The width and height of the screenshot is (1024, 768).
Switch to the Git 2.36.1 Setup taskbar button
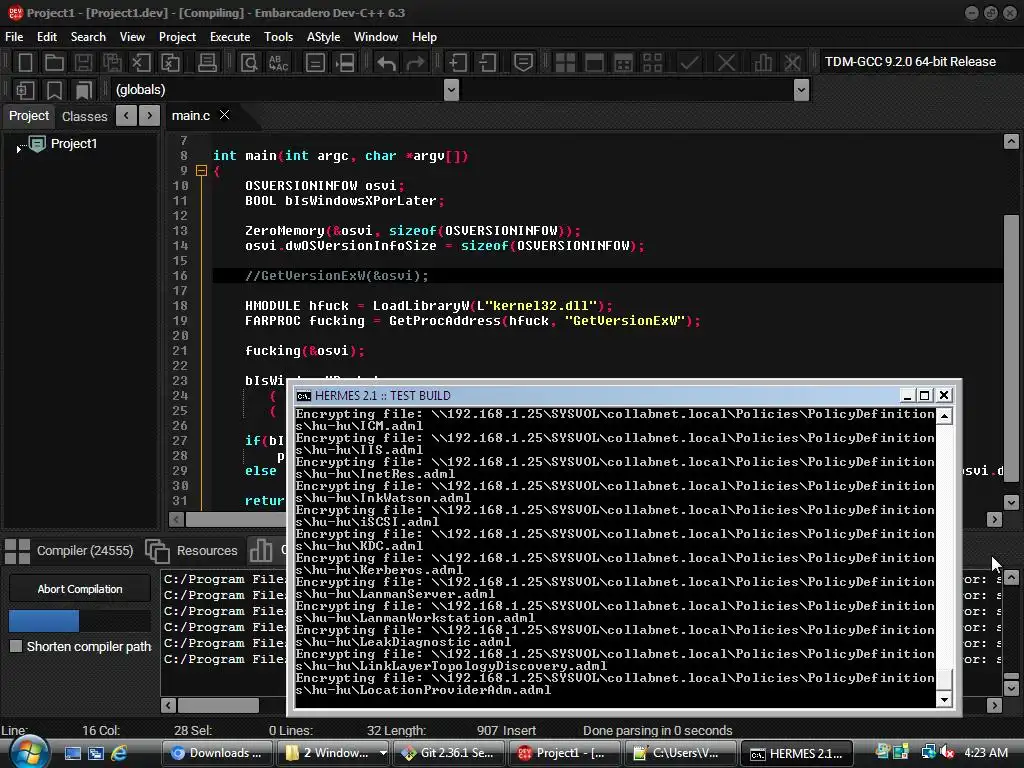point(448,752)
